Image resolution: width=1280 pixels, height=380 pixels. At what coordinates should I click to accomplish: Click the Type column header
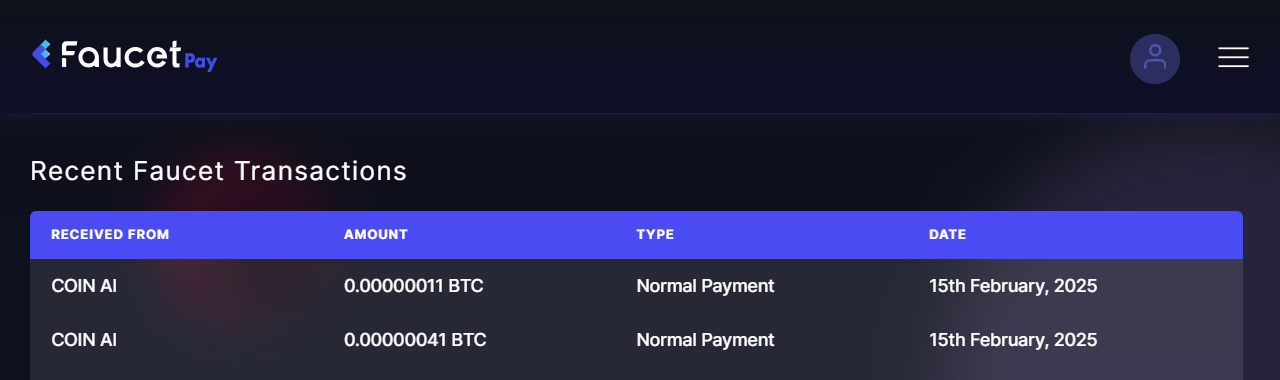pos(655,235)
